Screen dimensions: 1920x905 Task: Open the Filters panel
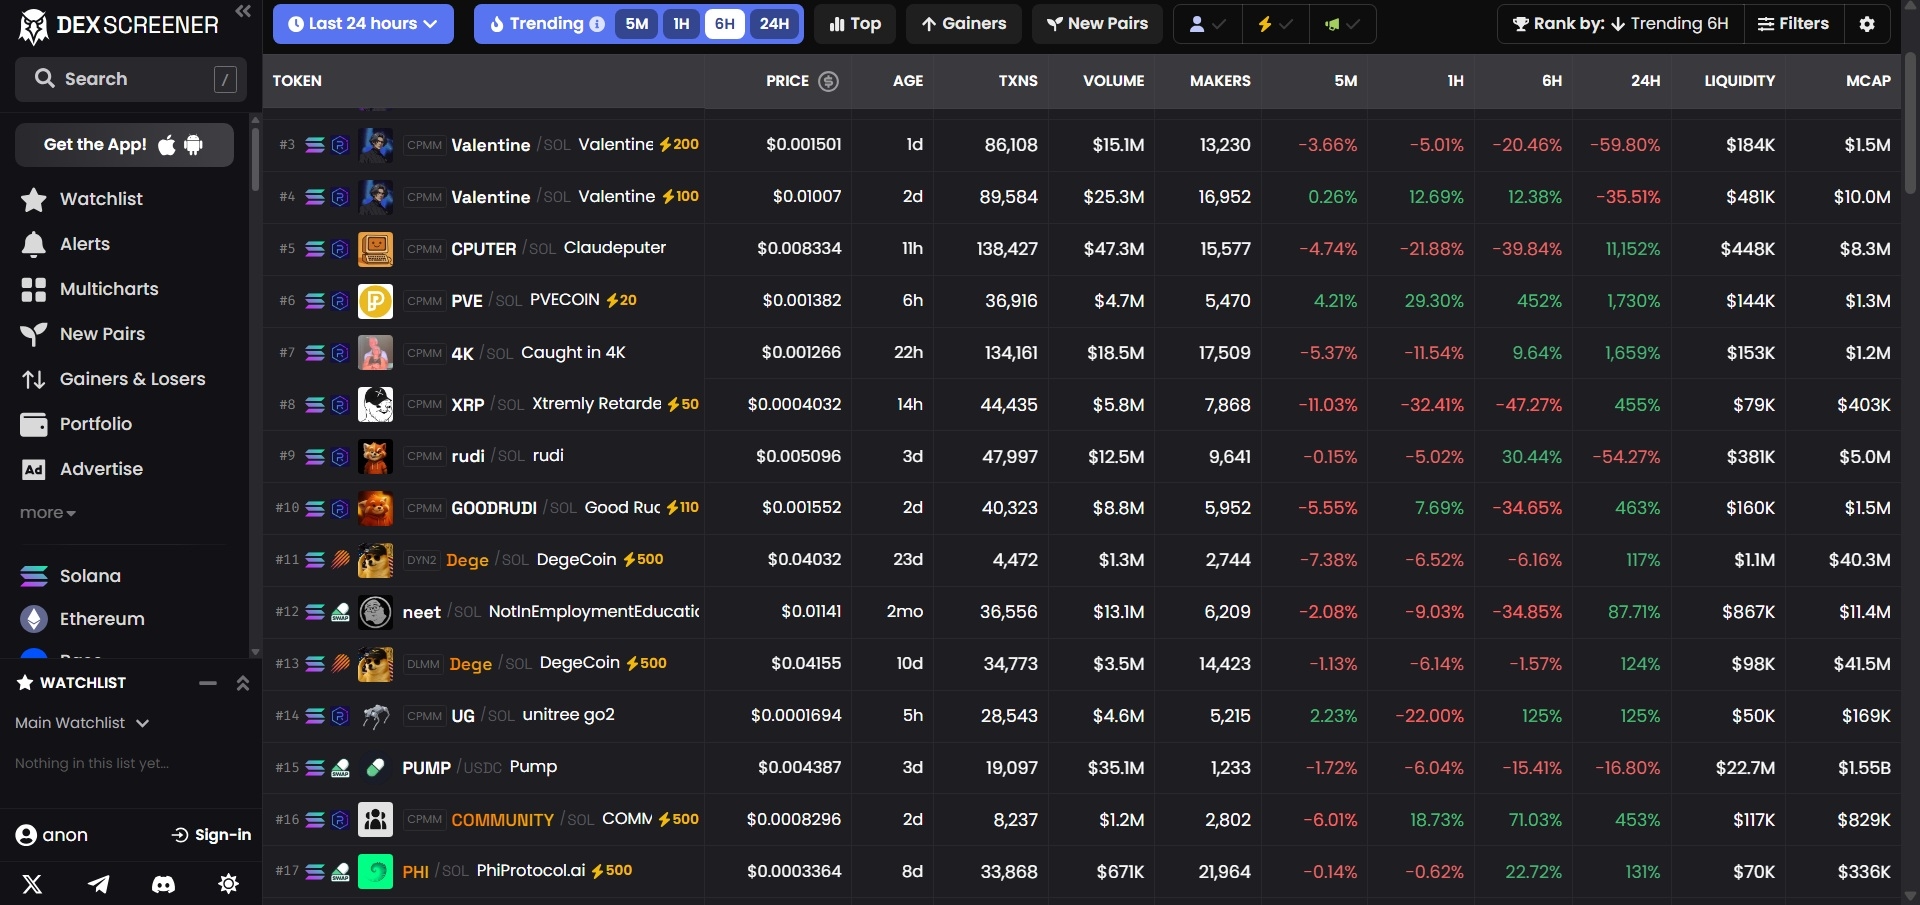coord(1793,23)
